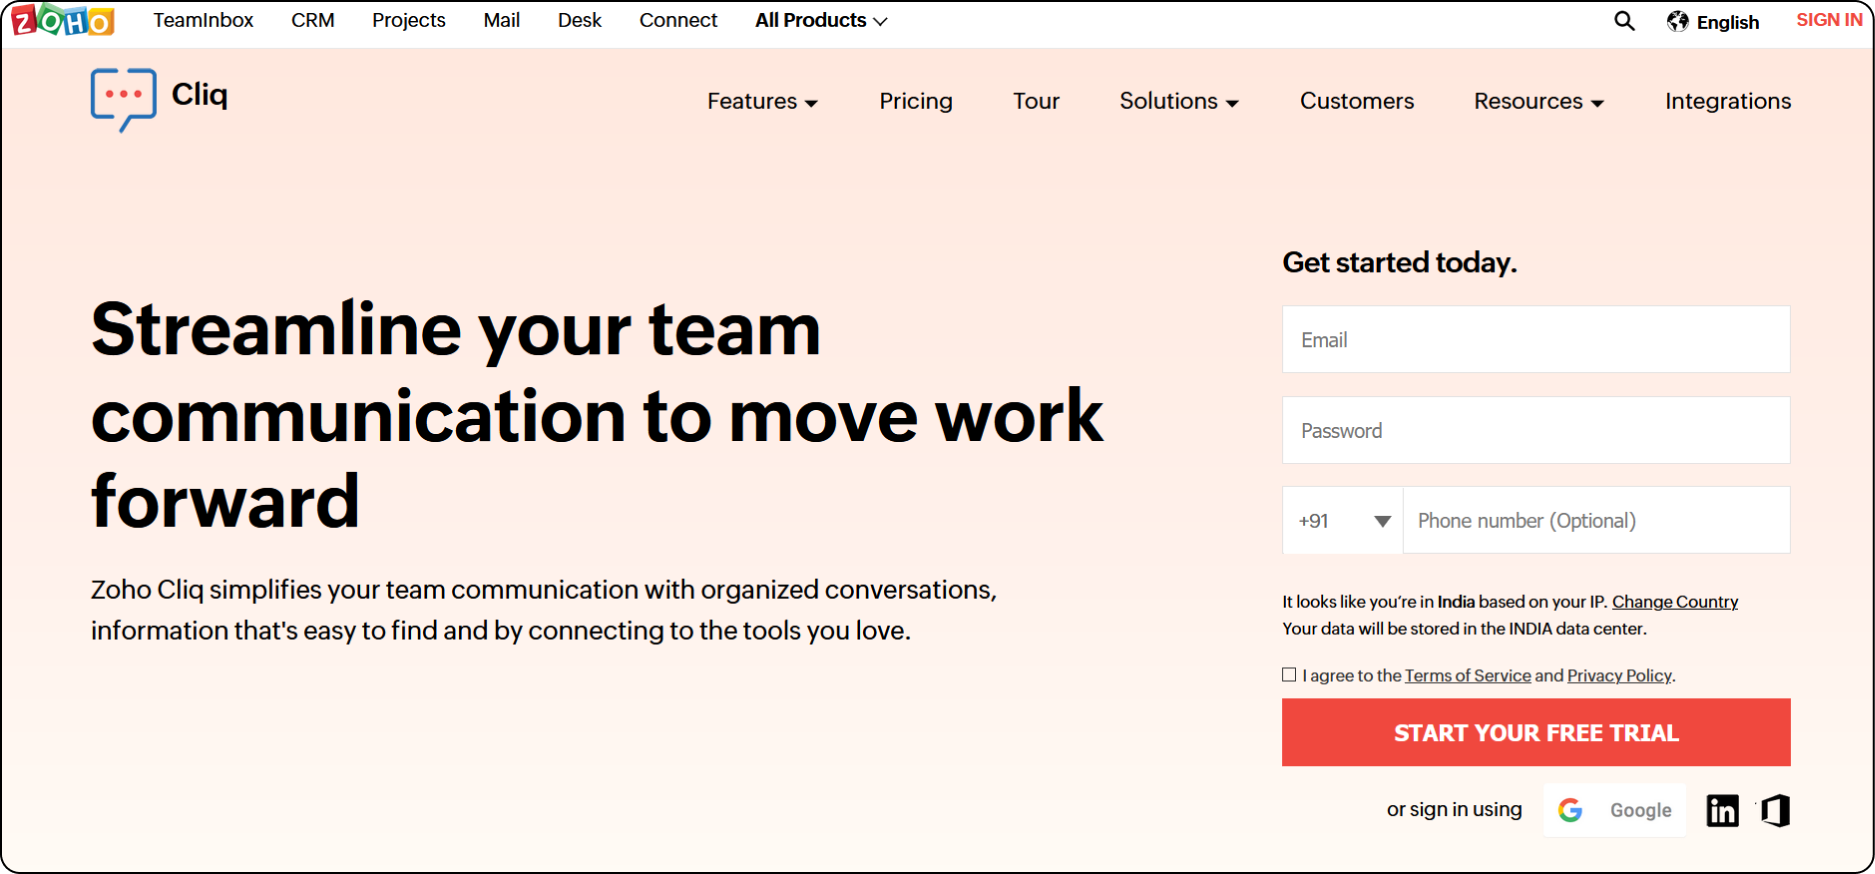Click the 'Get started today.' heading
1875x874 pixels.
[1400, 262]
